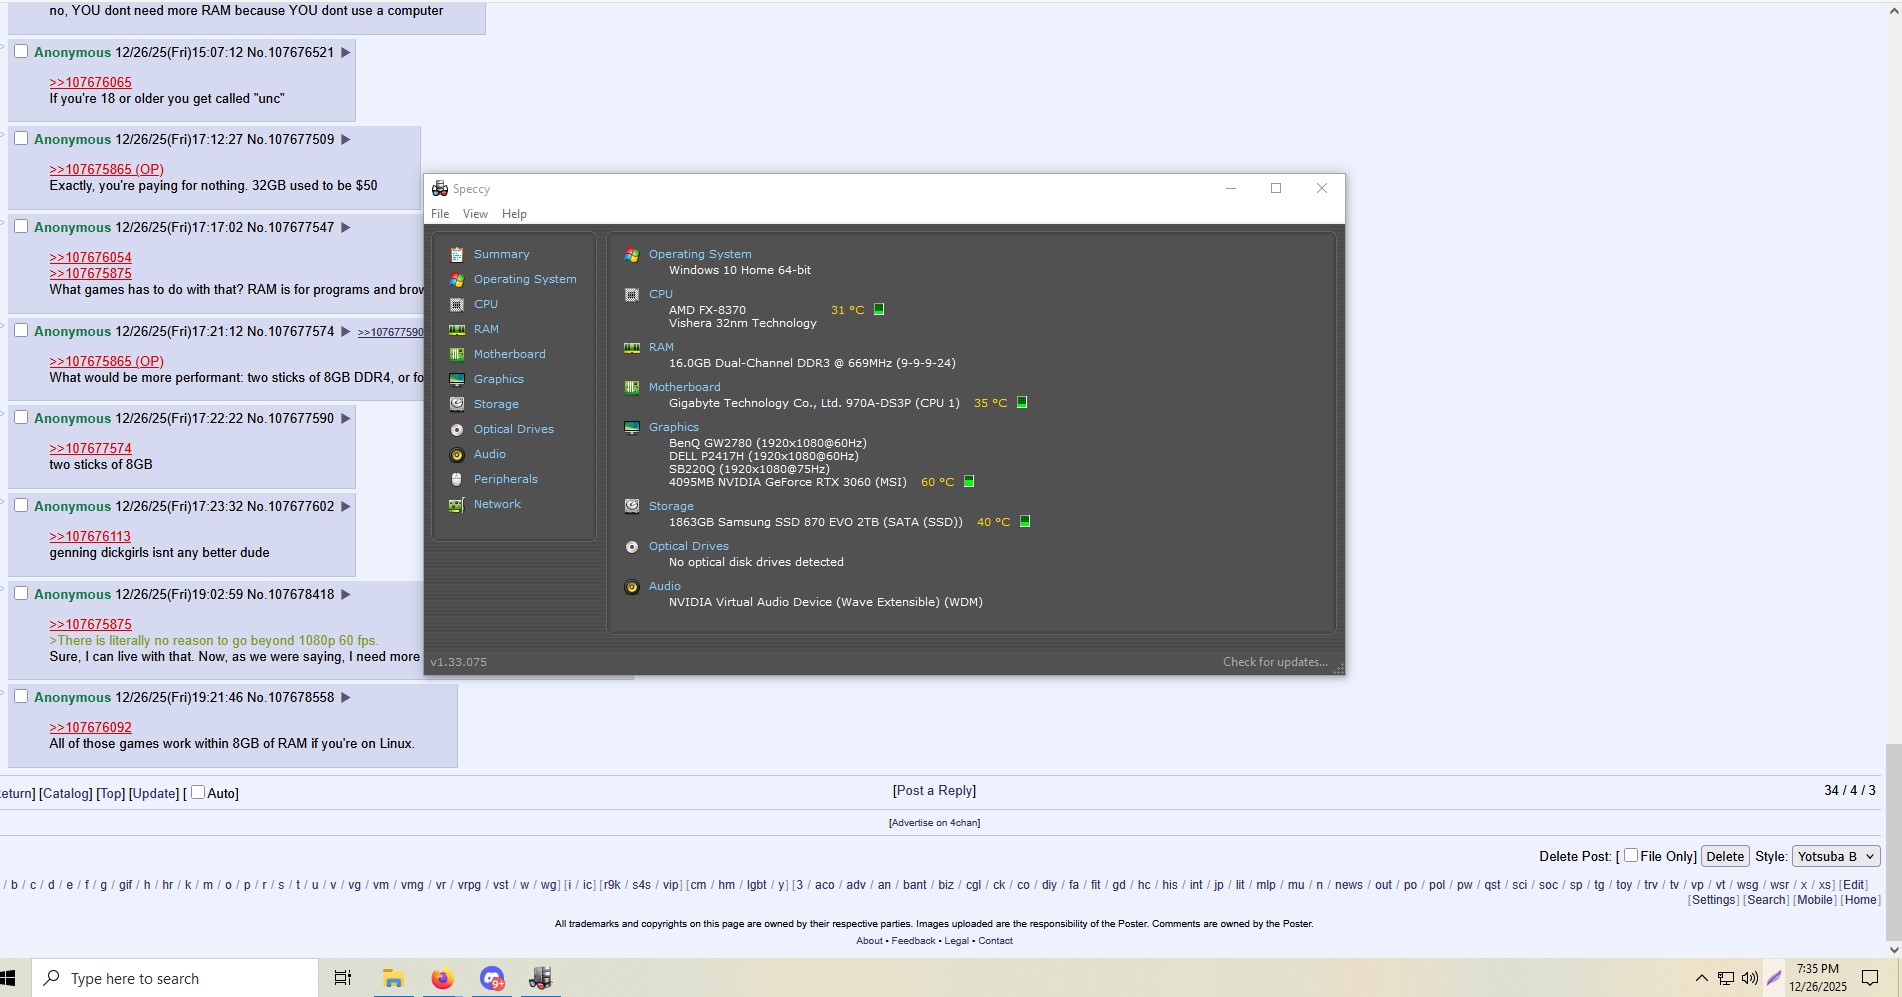Viewport: 1902px width, 997px height.
Task: Click the [Update] link below the thread
Action: [154, 793]
